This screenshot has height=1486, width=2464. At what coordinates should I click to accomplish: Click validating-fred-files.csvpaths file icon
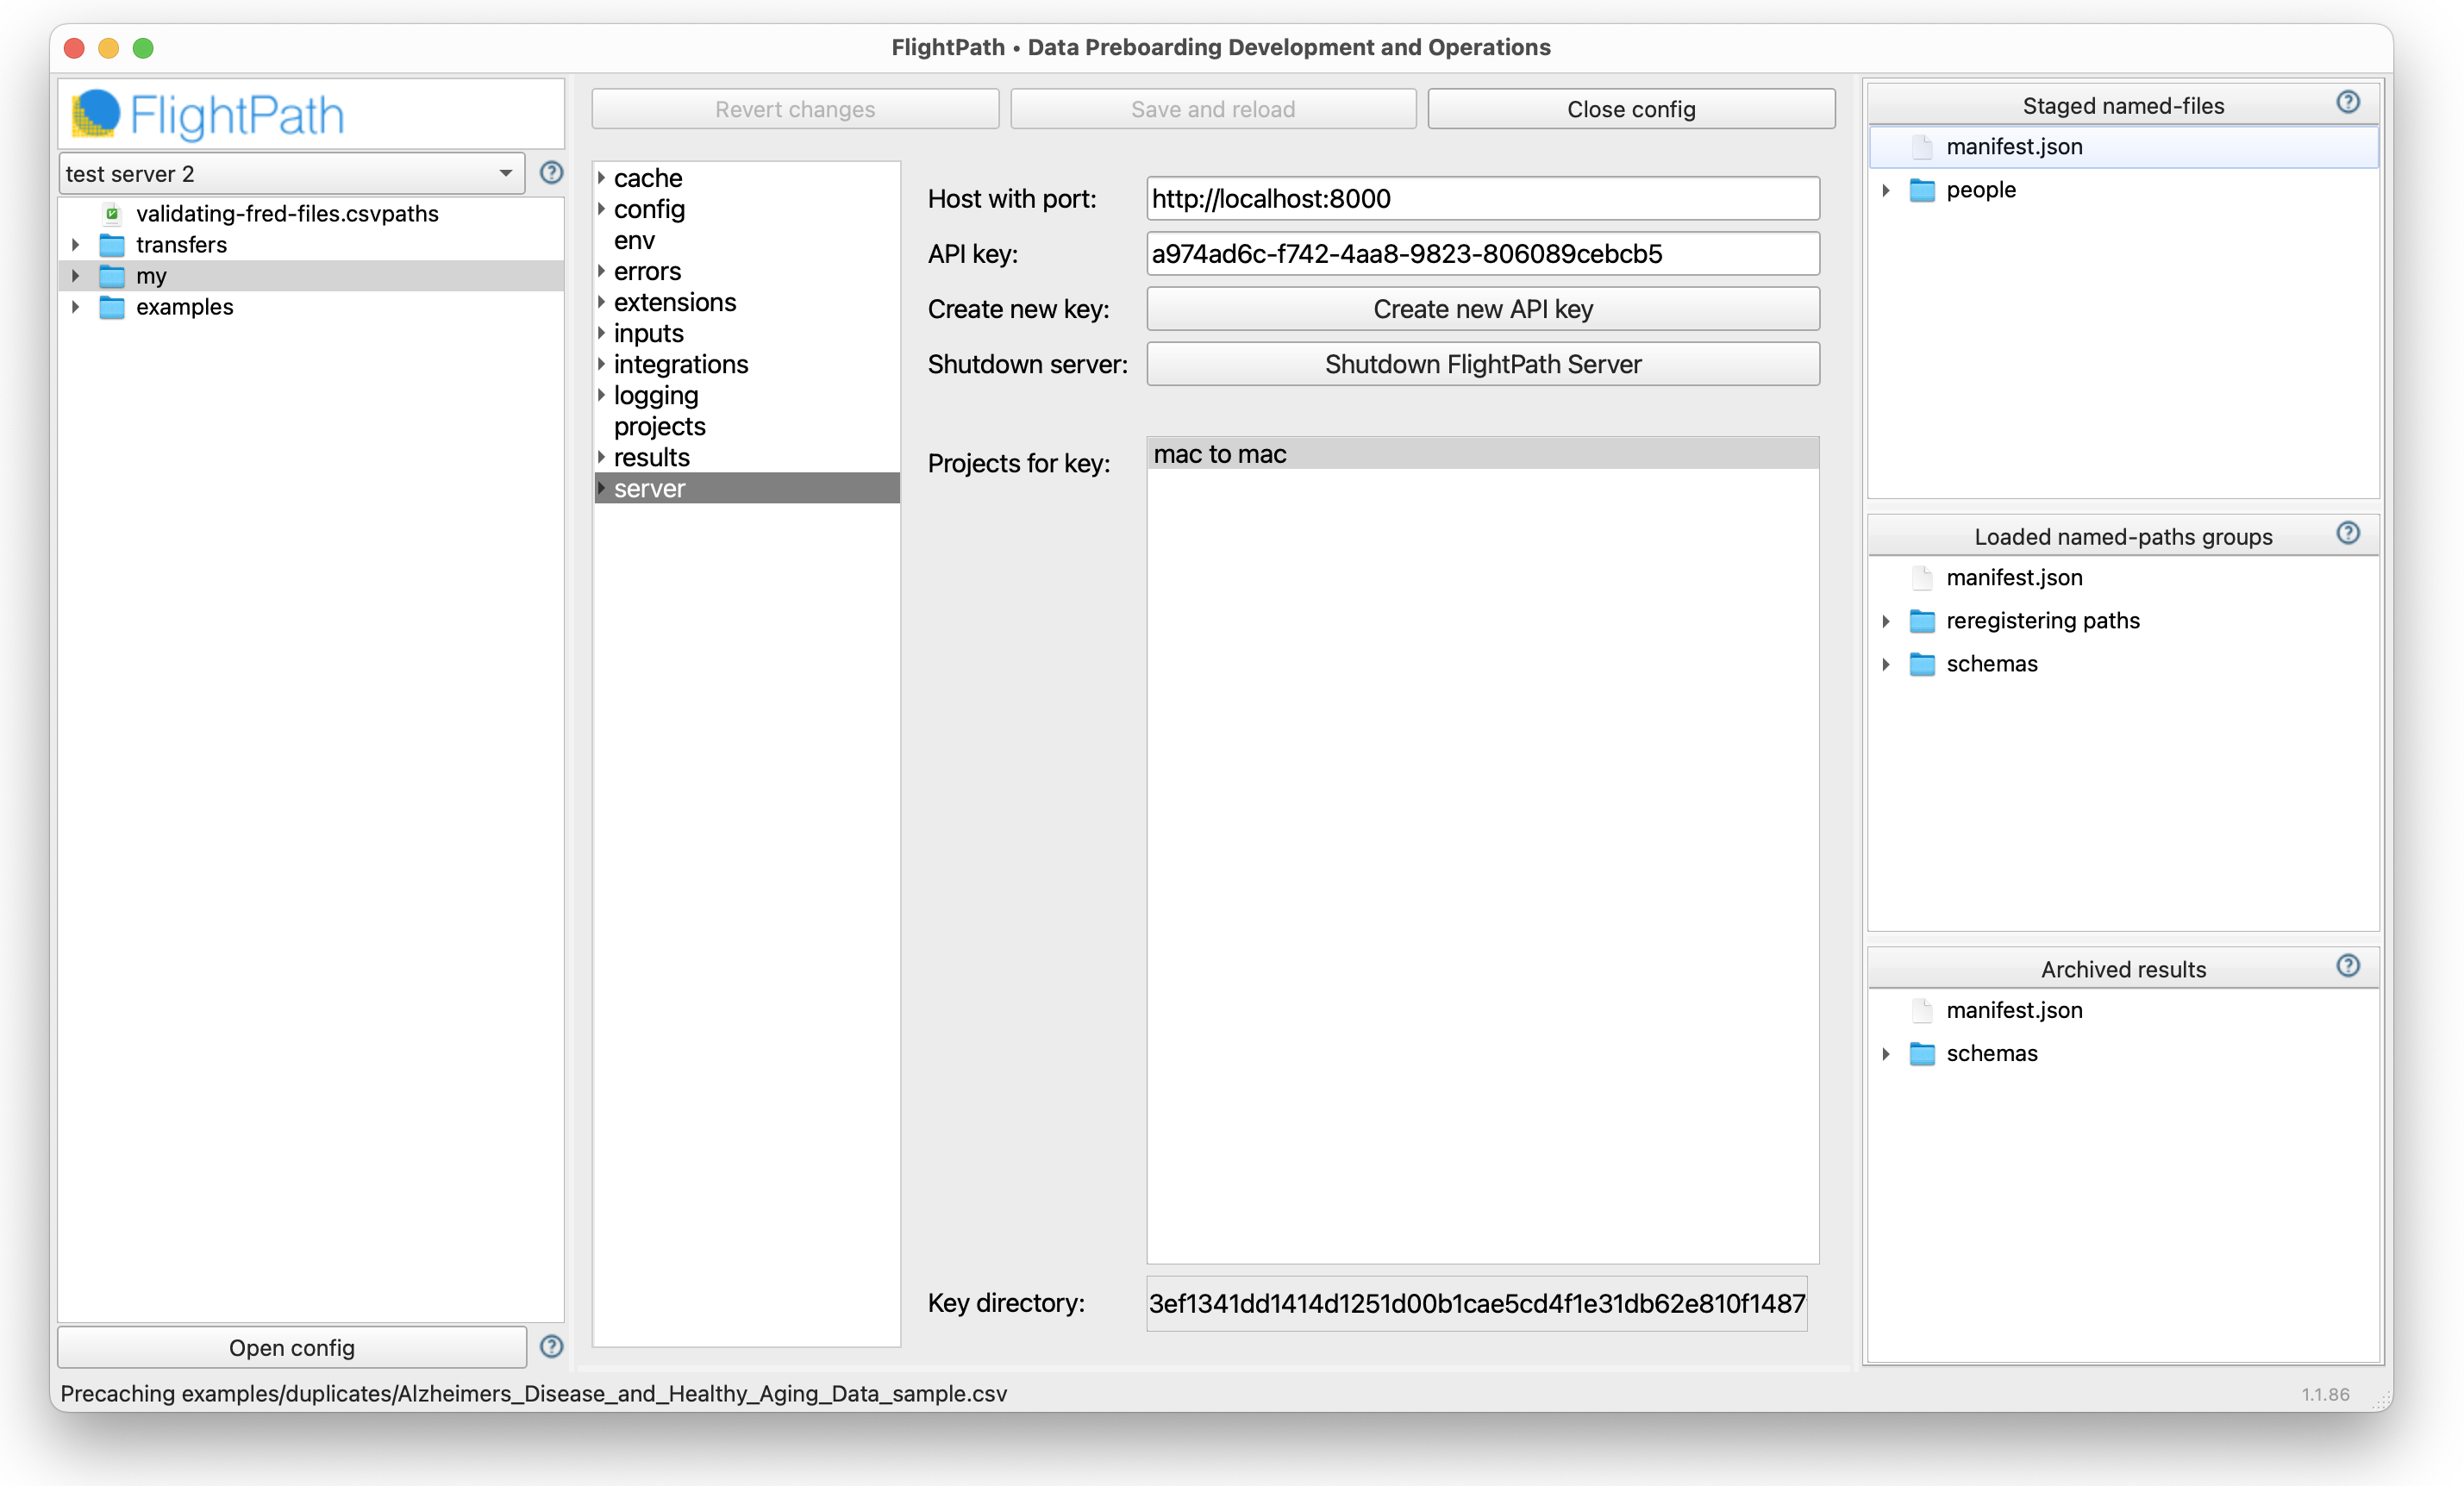click(113, 213)
